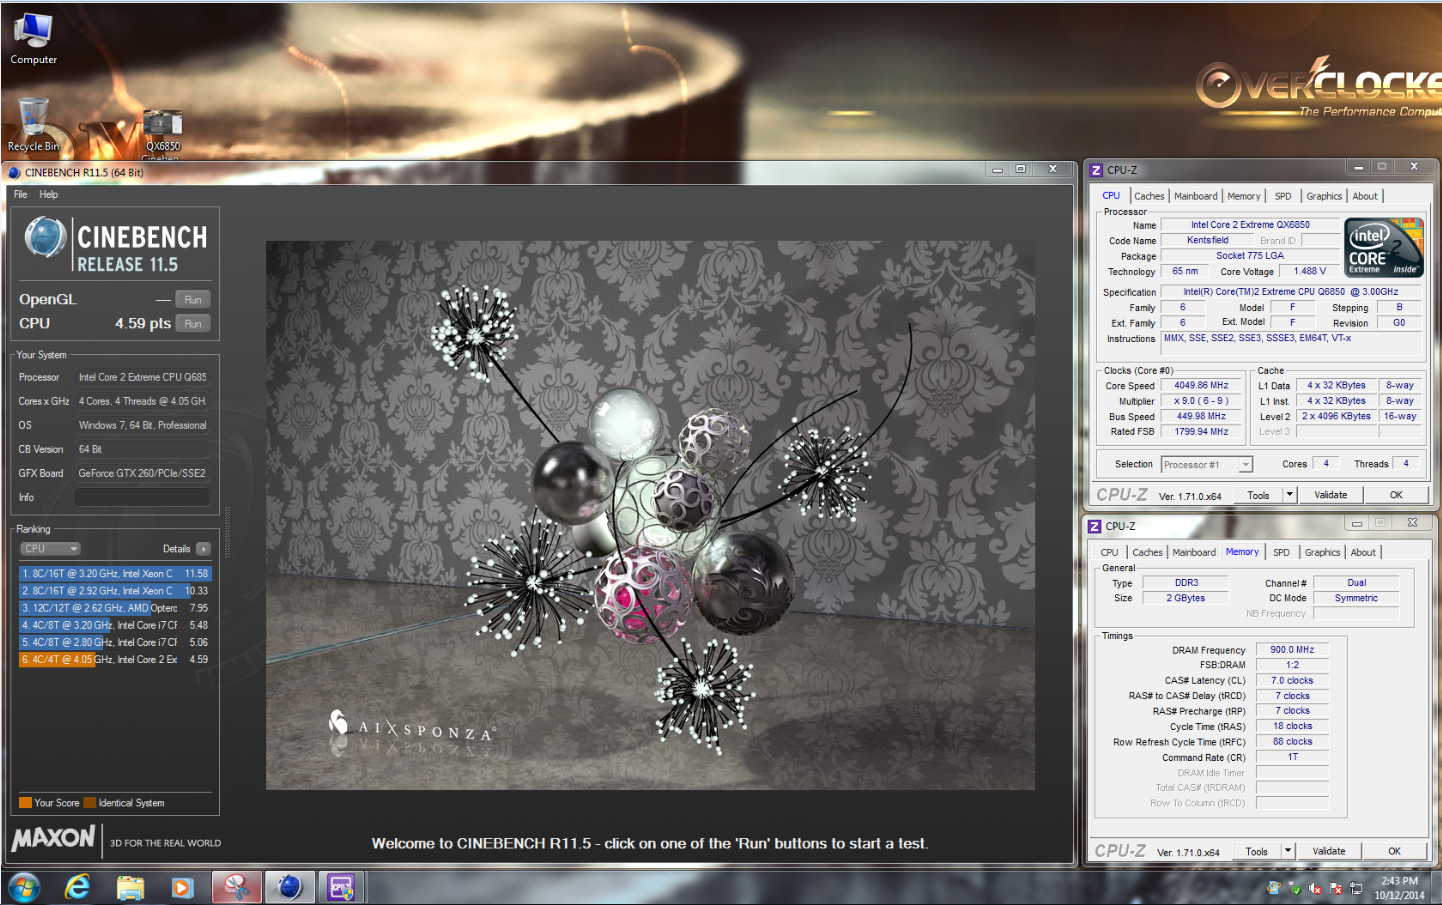Click the DRAM Frequency value 900.0 MHz

point(1292,650)
